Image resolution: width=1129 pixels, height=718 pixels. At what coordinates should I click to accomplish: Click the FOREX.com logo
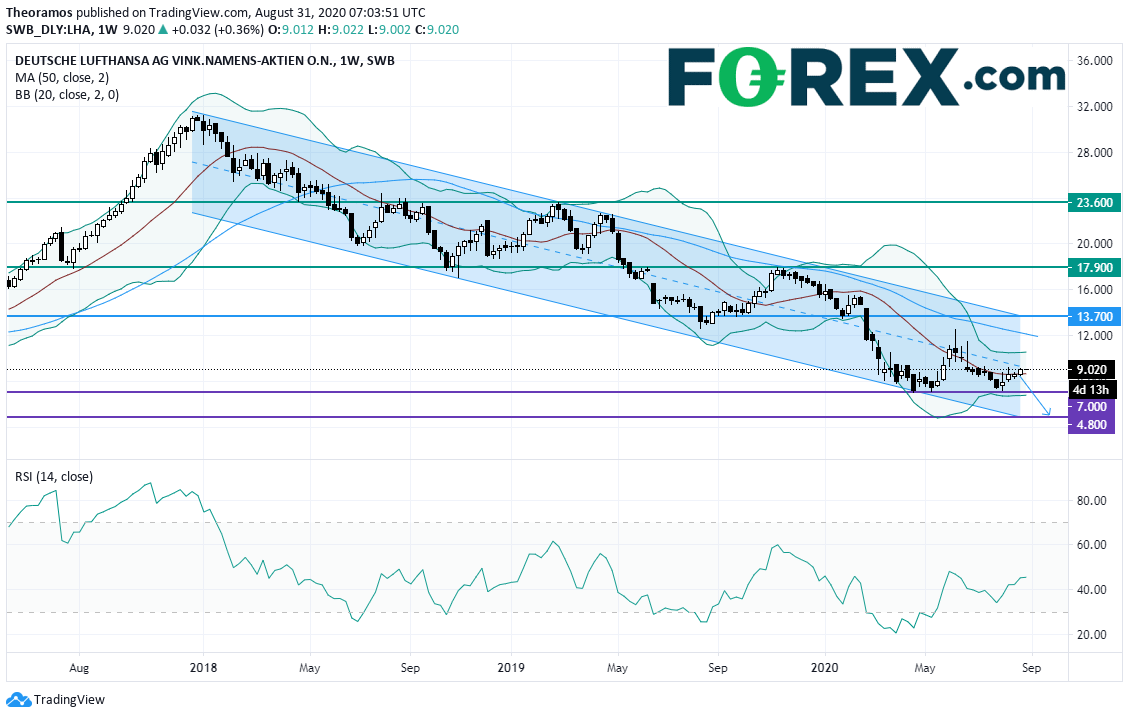[x=867, y=78]
